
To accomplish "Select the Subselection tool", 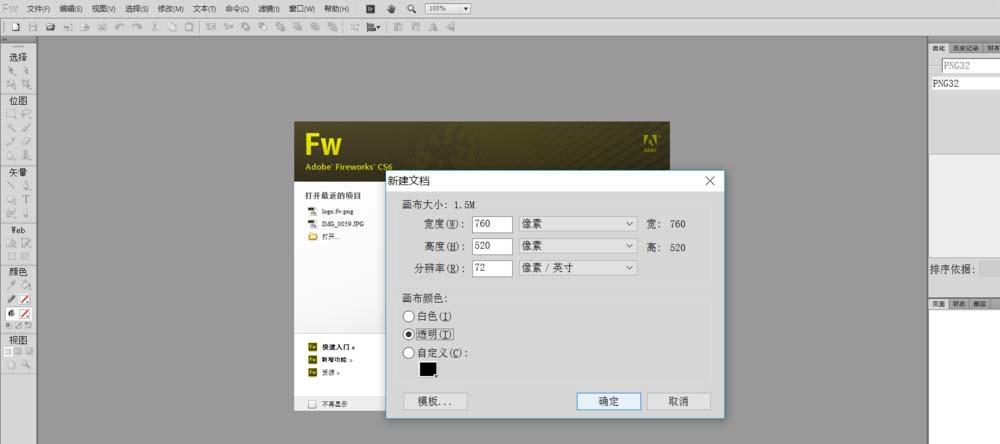I will coord(26,71).
